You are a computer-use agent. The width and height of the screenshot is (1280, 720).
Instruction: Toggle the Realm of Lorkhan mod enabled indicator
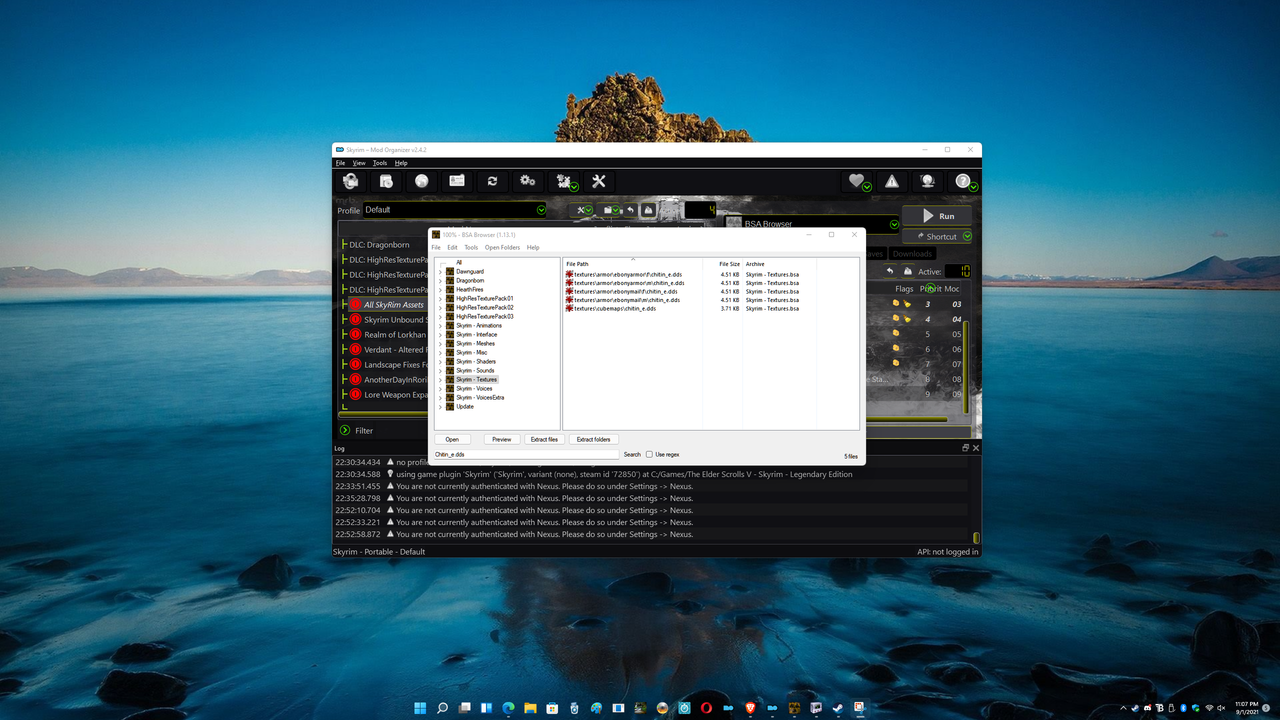(355, 334)
